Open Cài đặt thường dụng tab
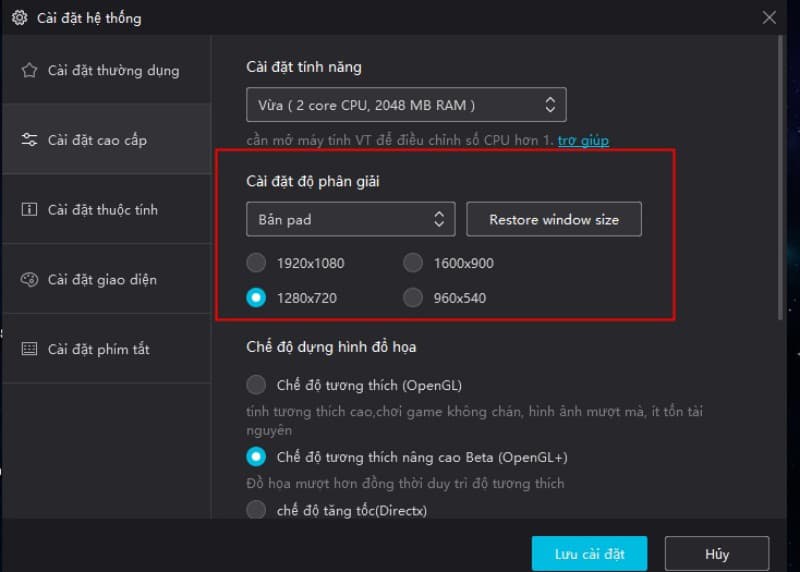 107,70
